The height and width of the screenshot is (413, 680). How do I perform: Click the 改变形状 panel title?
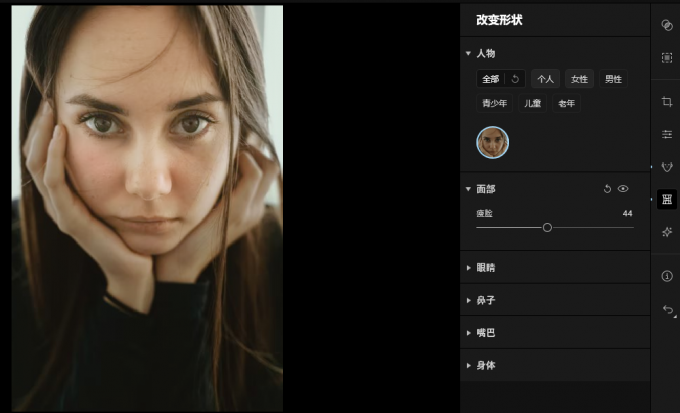(x=499, y=20)
